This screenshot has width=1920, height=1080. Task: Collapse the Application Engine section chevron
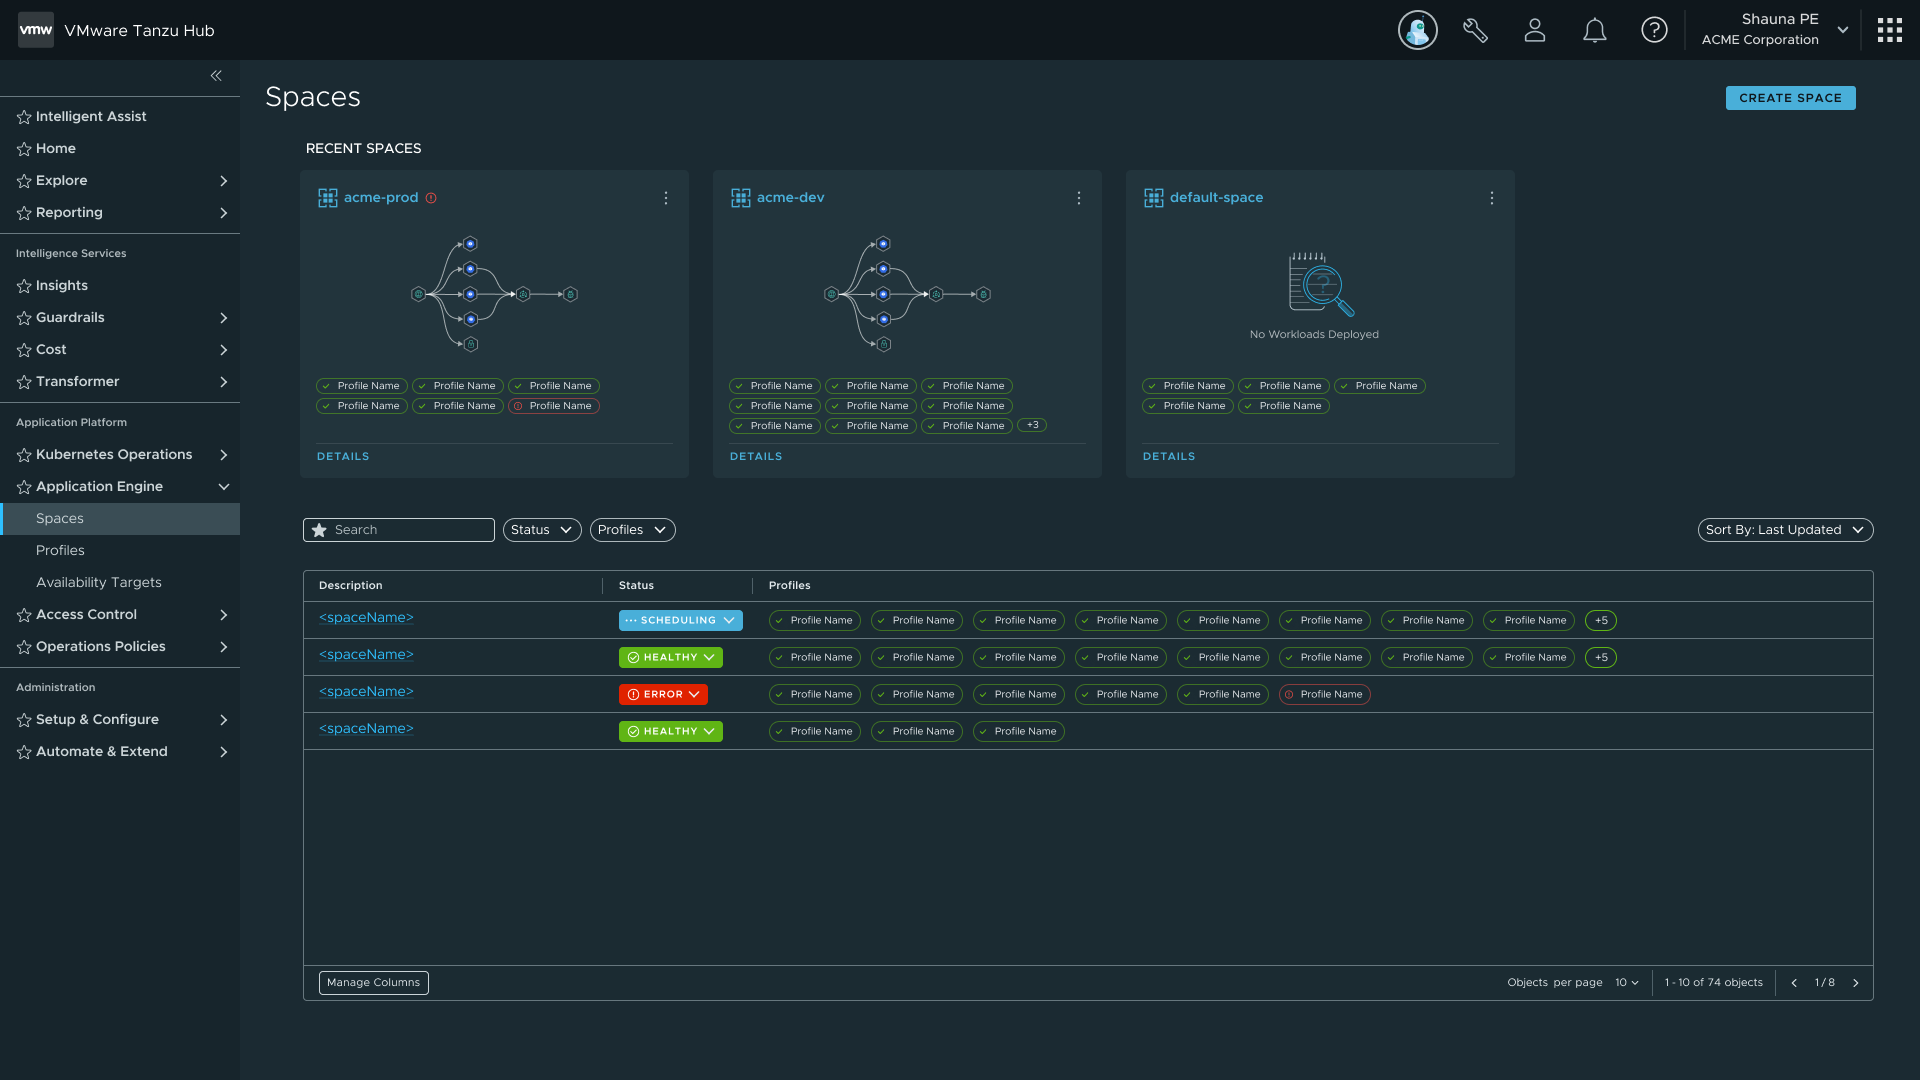tap(224, 487)
